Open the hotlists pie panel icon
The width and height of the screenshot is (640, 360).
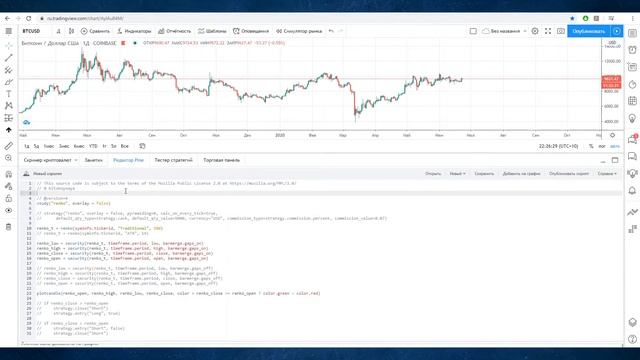pos(632,84)
